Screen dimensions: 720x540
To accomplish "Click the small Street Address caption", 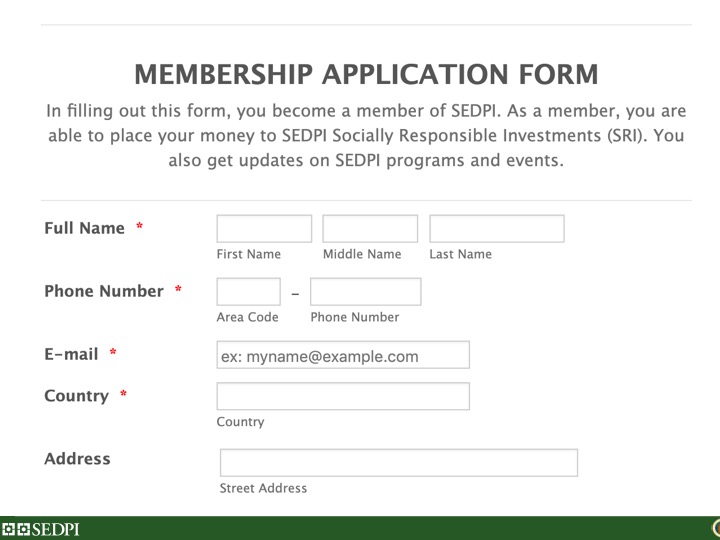I will pyautogui.click(x=263, y=489).
